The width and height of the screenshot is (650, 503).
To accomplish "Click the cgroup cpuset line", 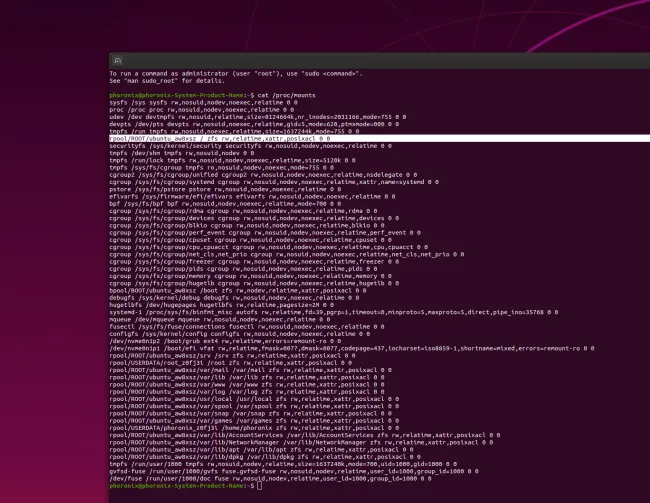I will 250,240.
